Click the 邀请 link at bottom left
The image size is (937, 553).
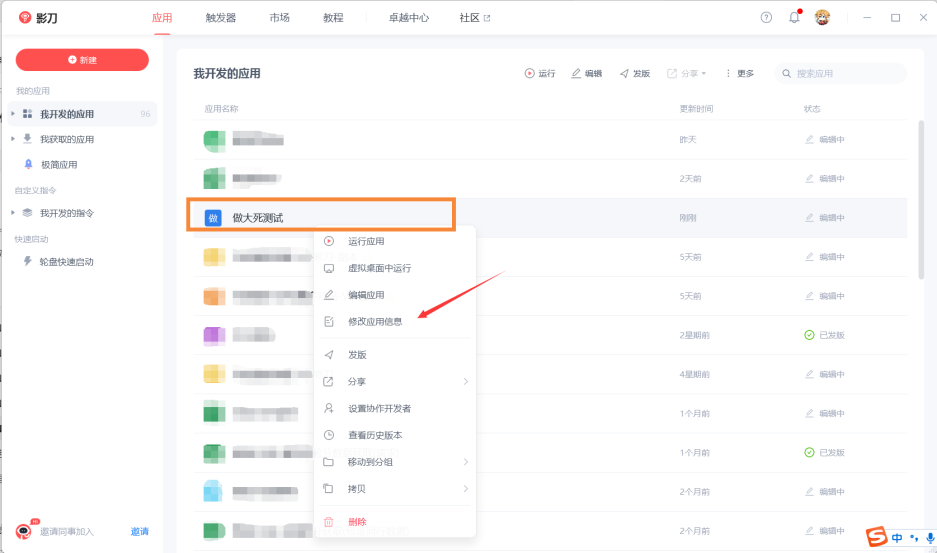click(140, 531)
